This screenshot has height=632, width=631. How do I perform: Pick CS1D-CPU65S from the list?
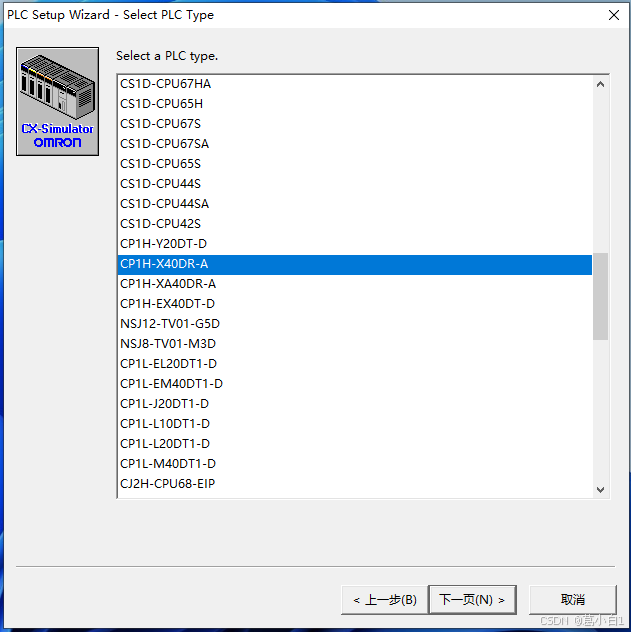pyautogui.click(x=355, y=164)
